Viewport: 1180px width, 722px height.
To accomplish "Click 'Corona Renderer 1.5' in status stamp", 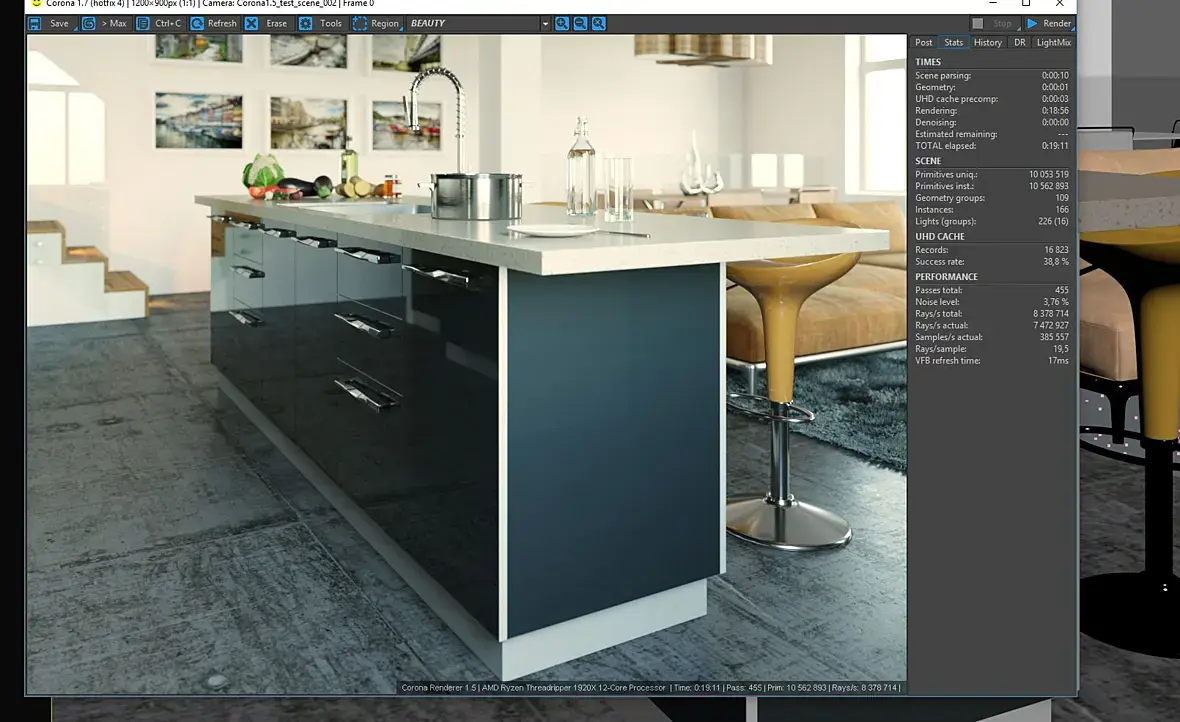I will tap(439, 687).
